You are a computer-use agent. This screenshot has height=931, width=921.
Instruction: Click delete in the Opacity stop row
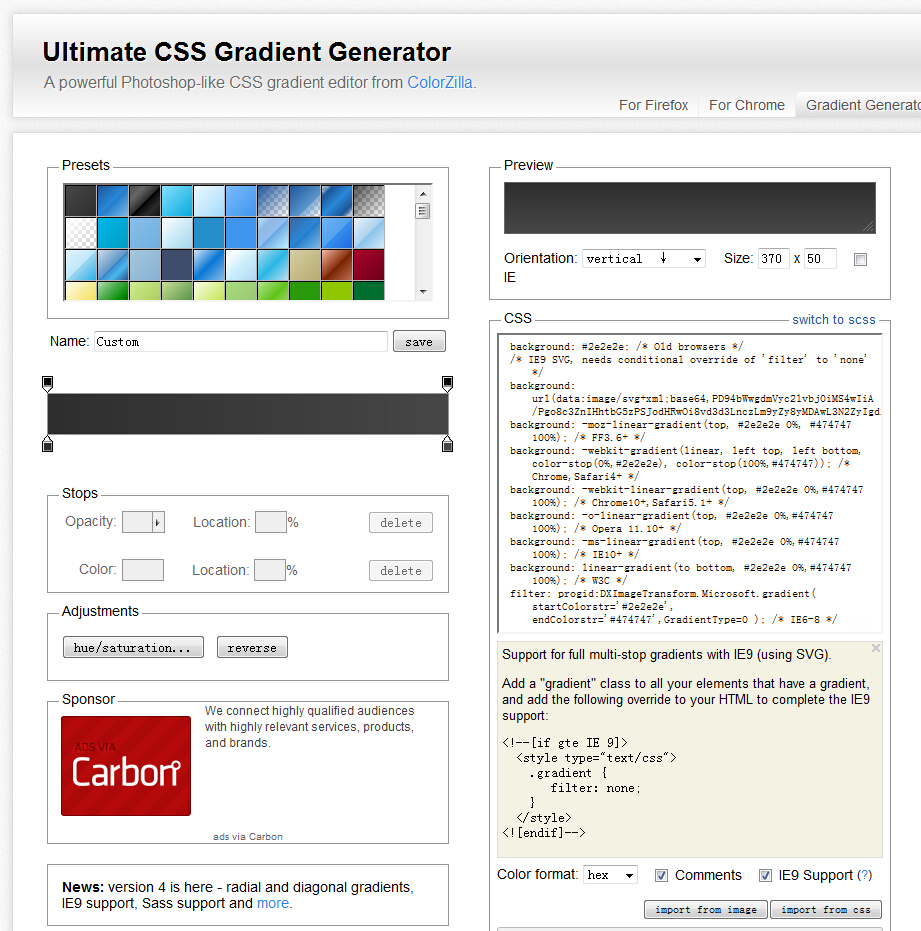(x=401, y=522)
